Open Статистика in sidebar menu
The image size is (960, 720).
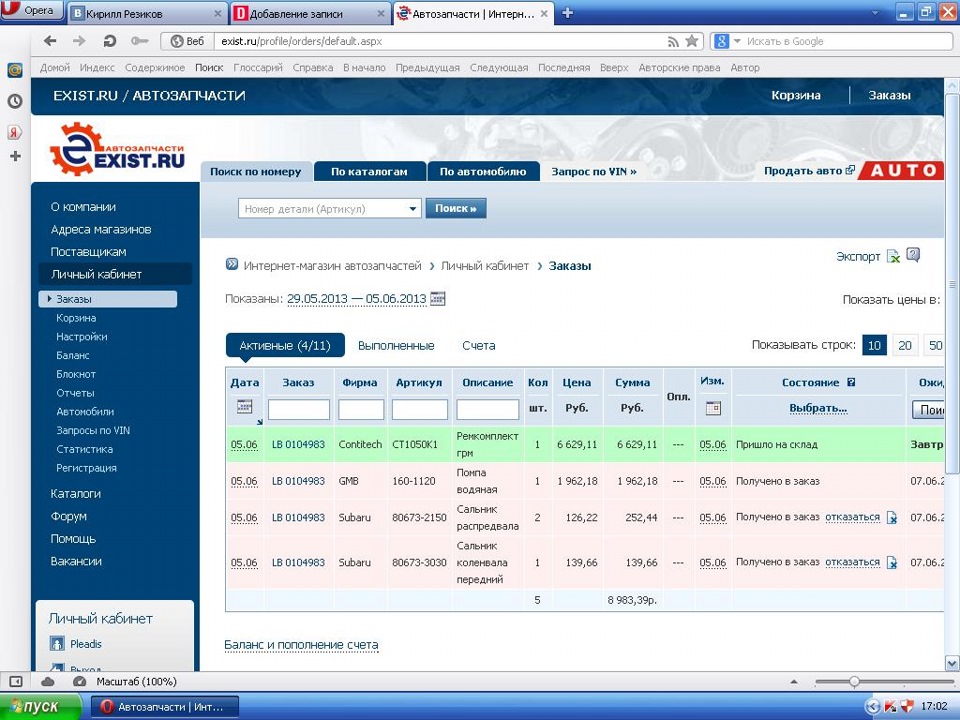click(84, 449)
